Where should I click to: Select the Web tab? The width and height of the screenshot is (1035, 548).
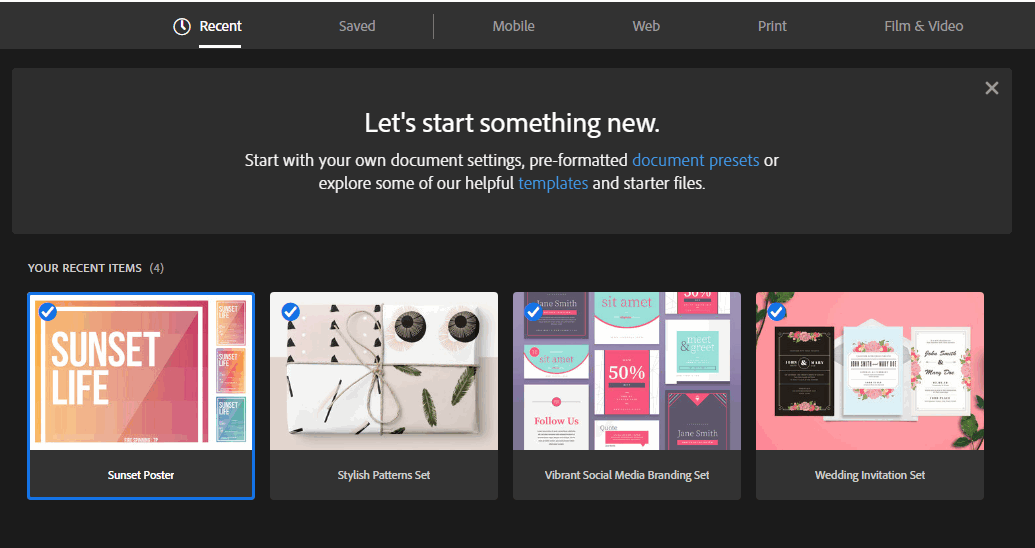click(646, 26)
